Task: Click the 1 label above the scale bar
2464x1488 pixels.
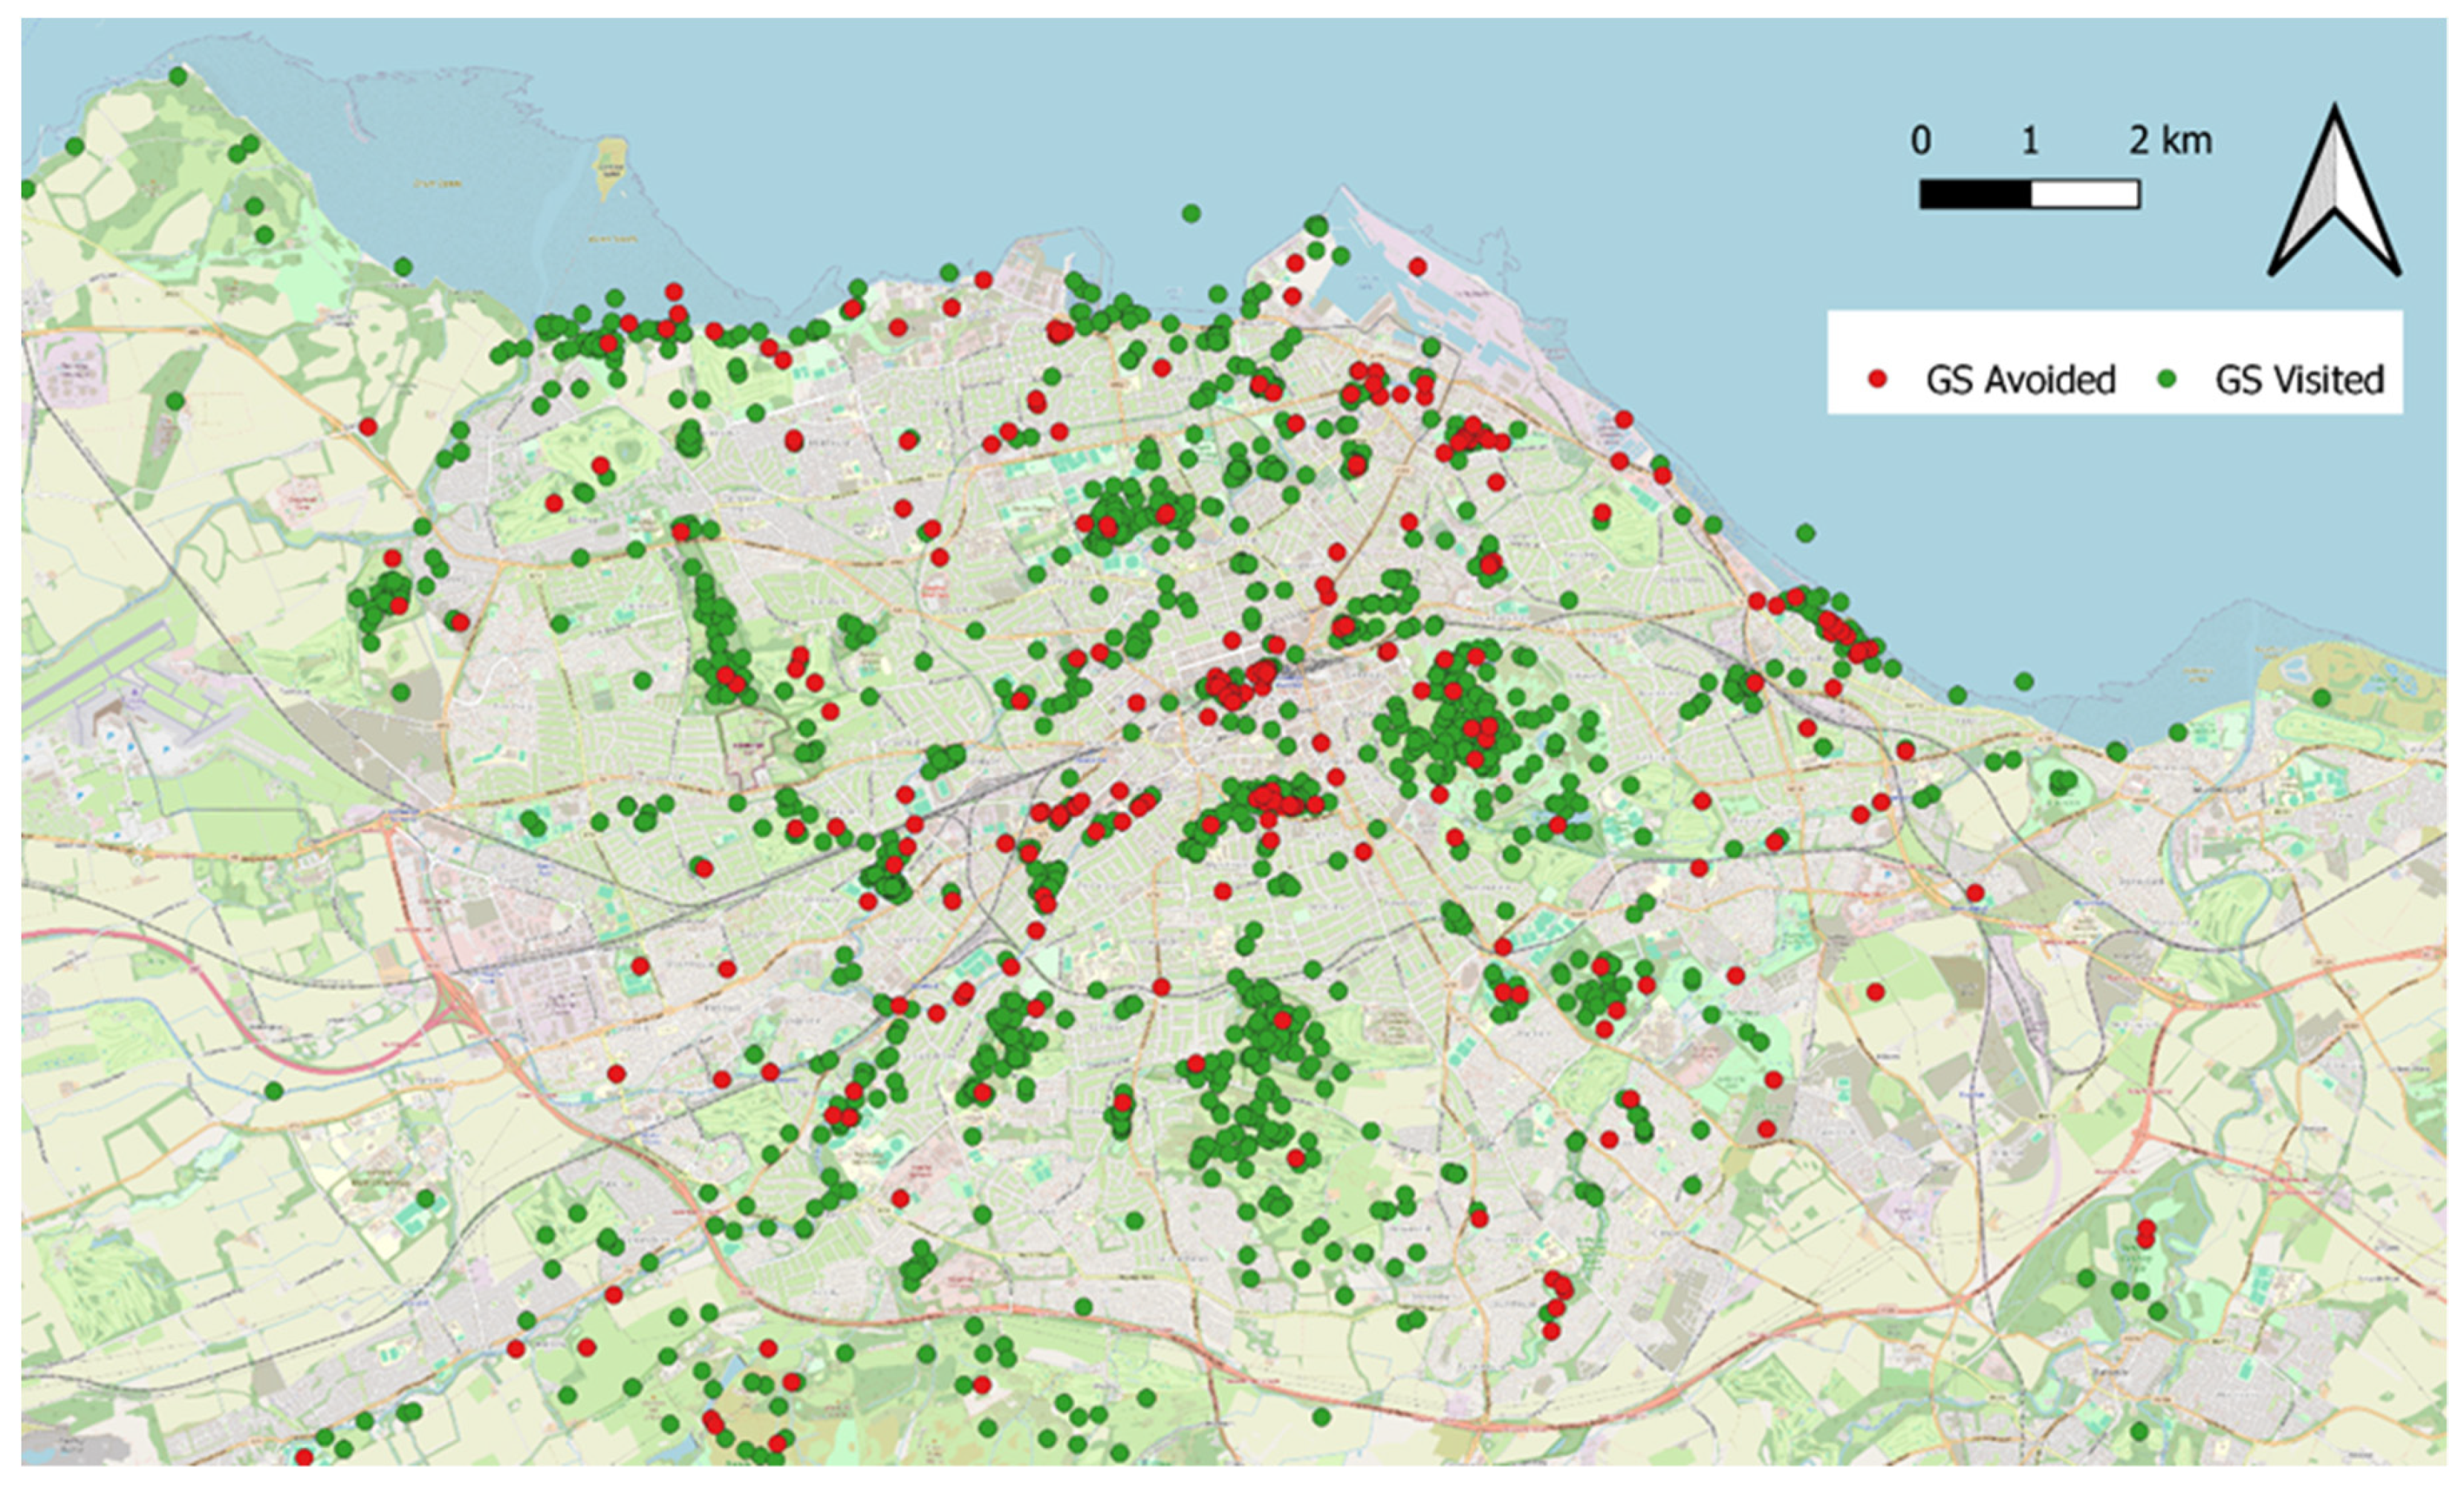Action: click(2030, 141)
